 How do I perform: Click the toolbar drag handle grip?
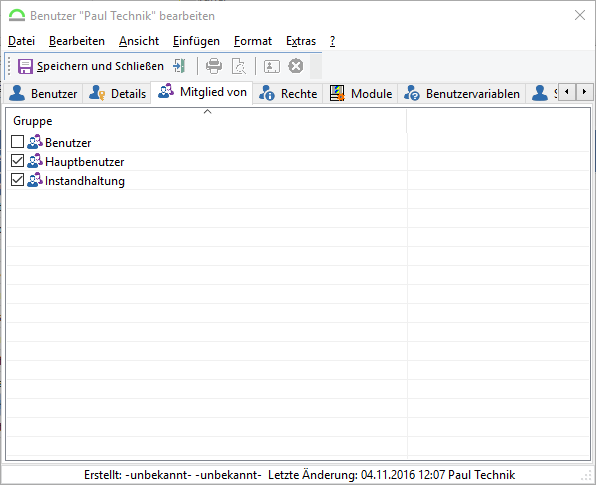coord(10,66)
